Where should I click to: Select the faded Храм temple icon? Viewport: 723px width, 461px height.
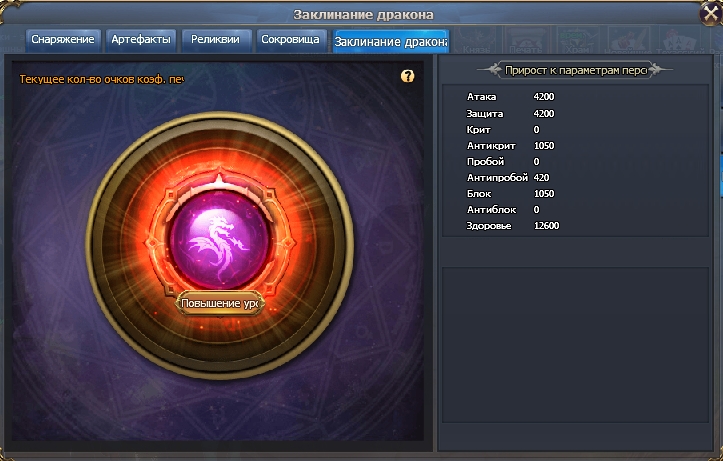(x=578, y=40)
